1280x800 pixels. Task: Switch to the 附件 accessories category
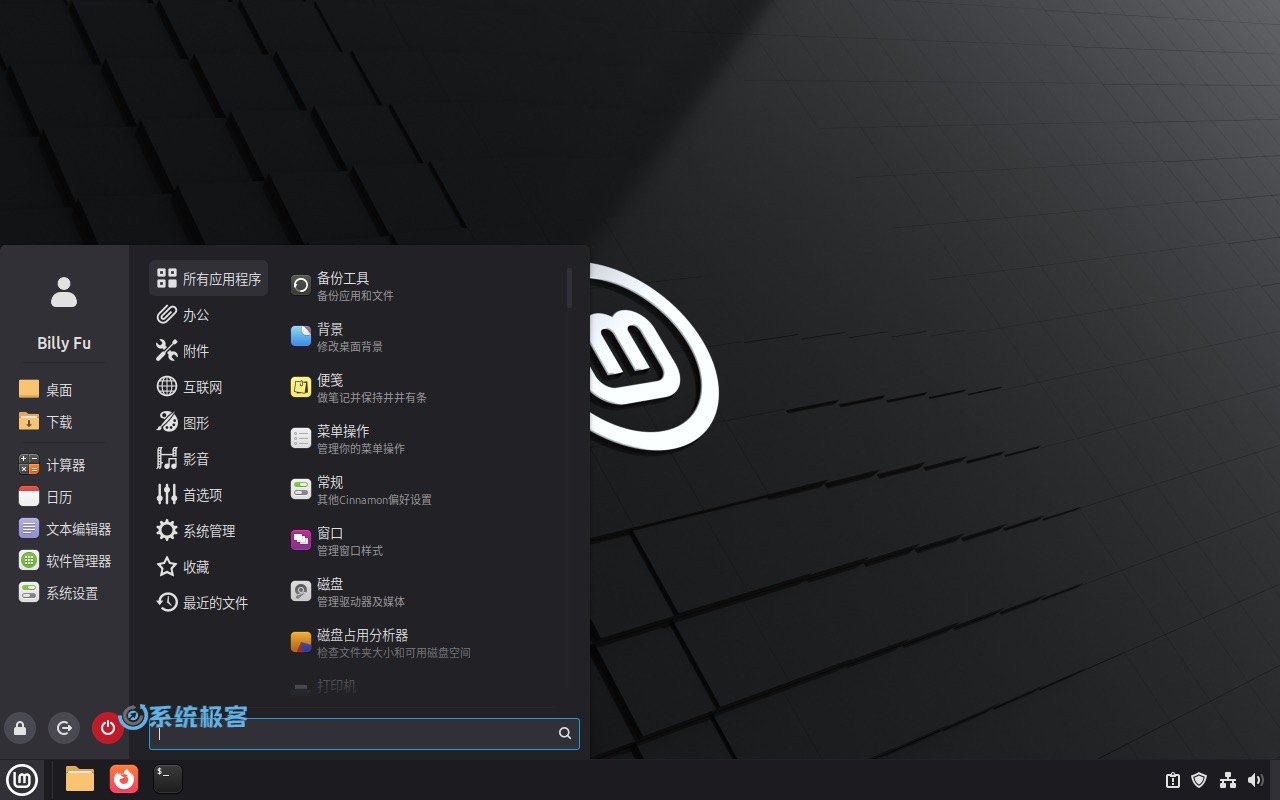coord(196,350)
